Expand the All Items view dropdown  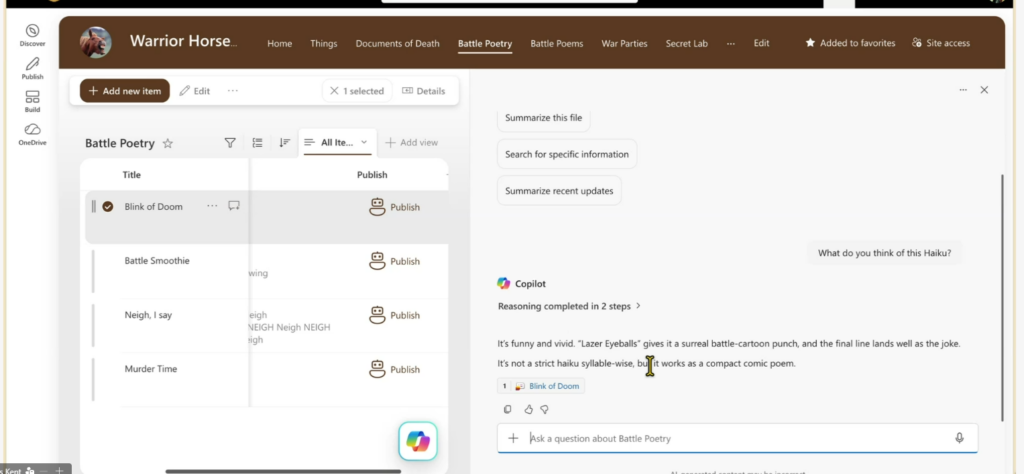[364, 142]
